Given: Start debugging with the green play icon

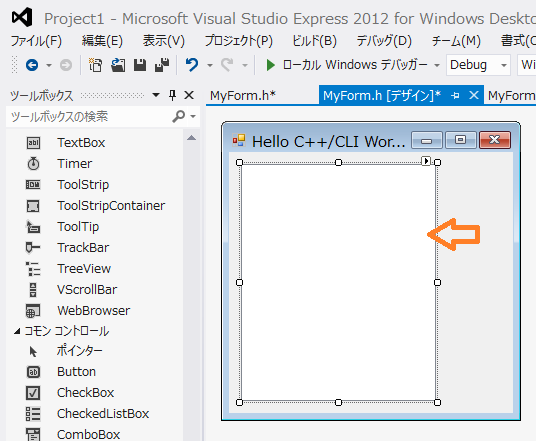Looking at the screenshot, I should [270, 65].
